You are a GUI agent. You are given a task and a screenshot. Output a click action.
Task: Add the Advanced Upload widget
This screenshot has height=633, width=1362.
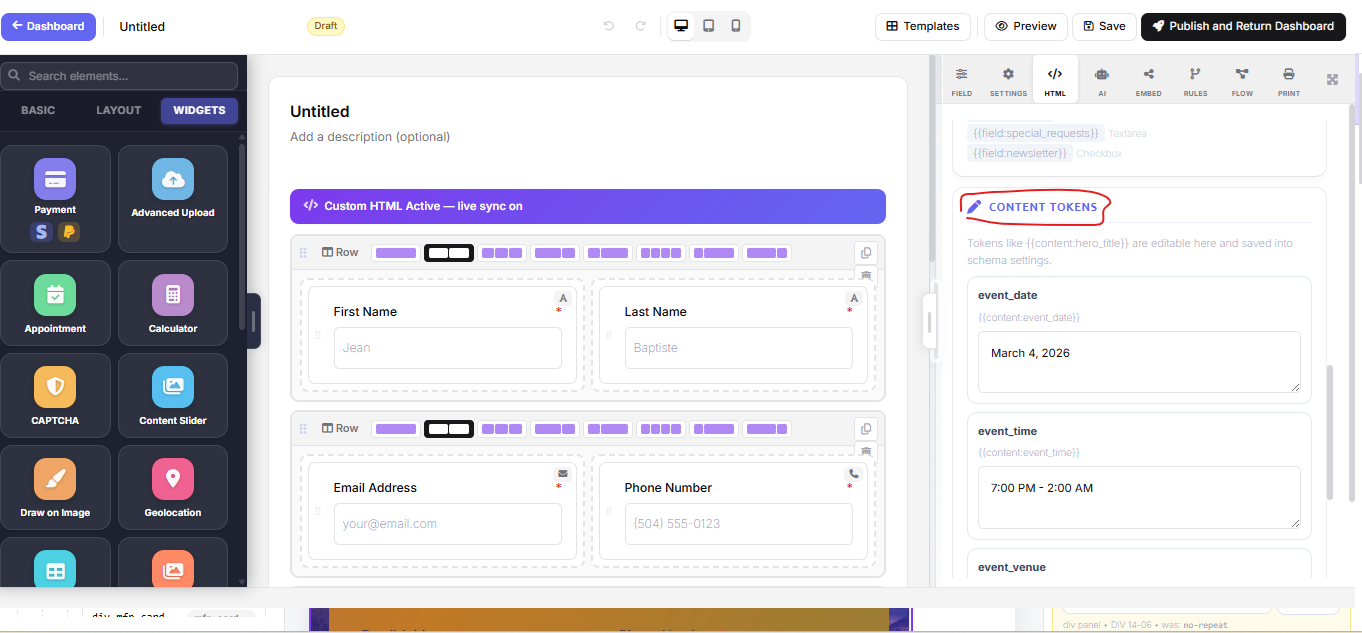173,199
